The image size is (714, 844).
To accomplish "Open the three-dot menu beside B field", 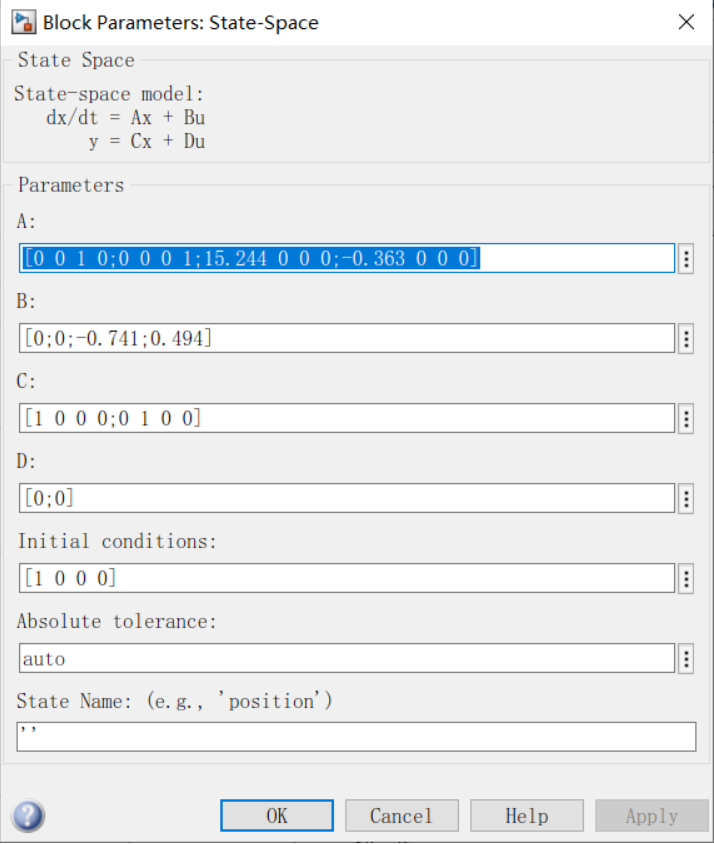I will 685,339.
